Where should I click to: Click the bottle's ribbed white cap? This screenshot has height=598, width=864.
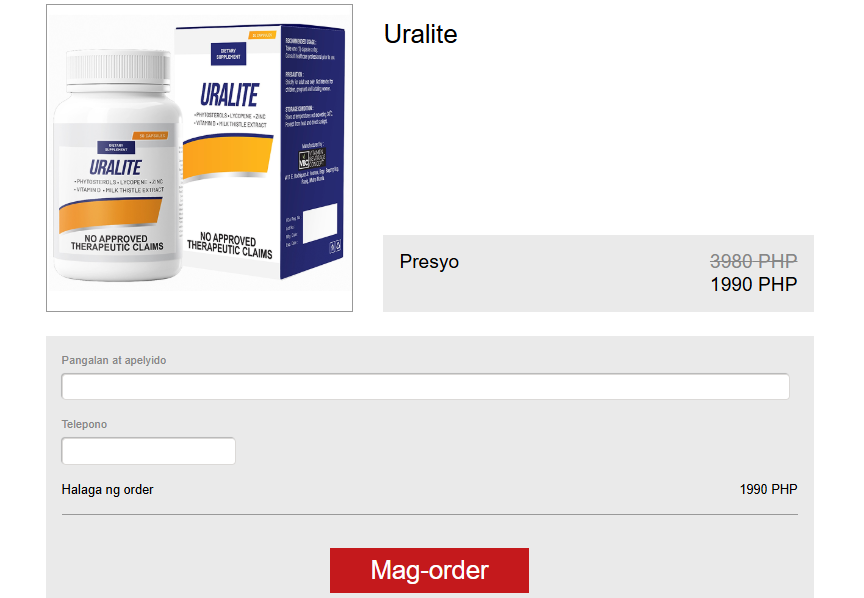(118, 69)
